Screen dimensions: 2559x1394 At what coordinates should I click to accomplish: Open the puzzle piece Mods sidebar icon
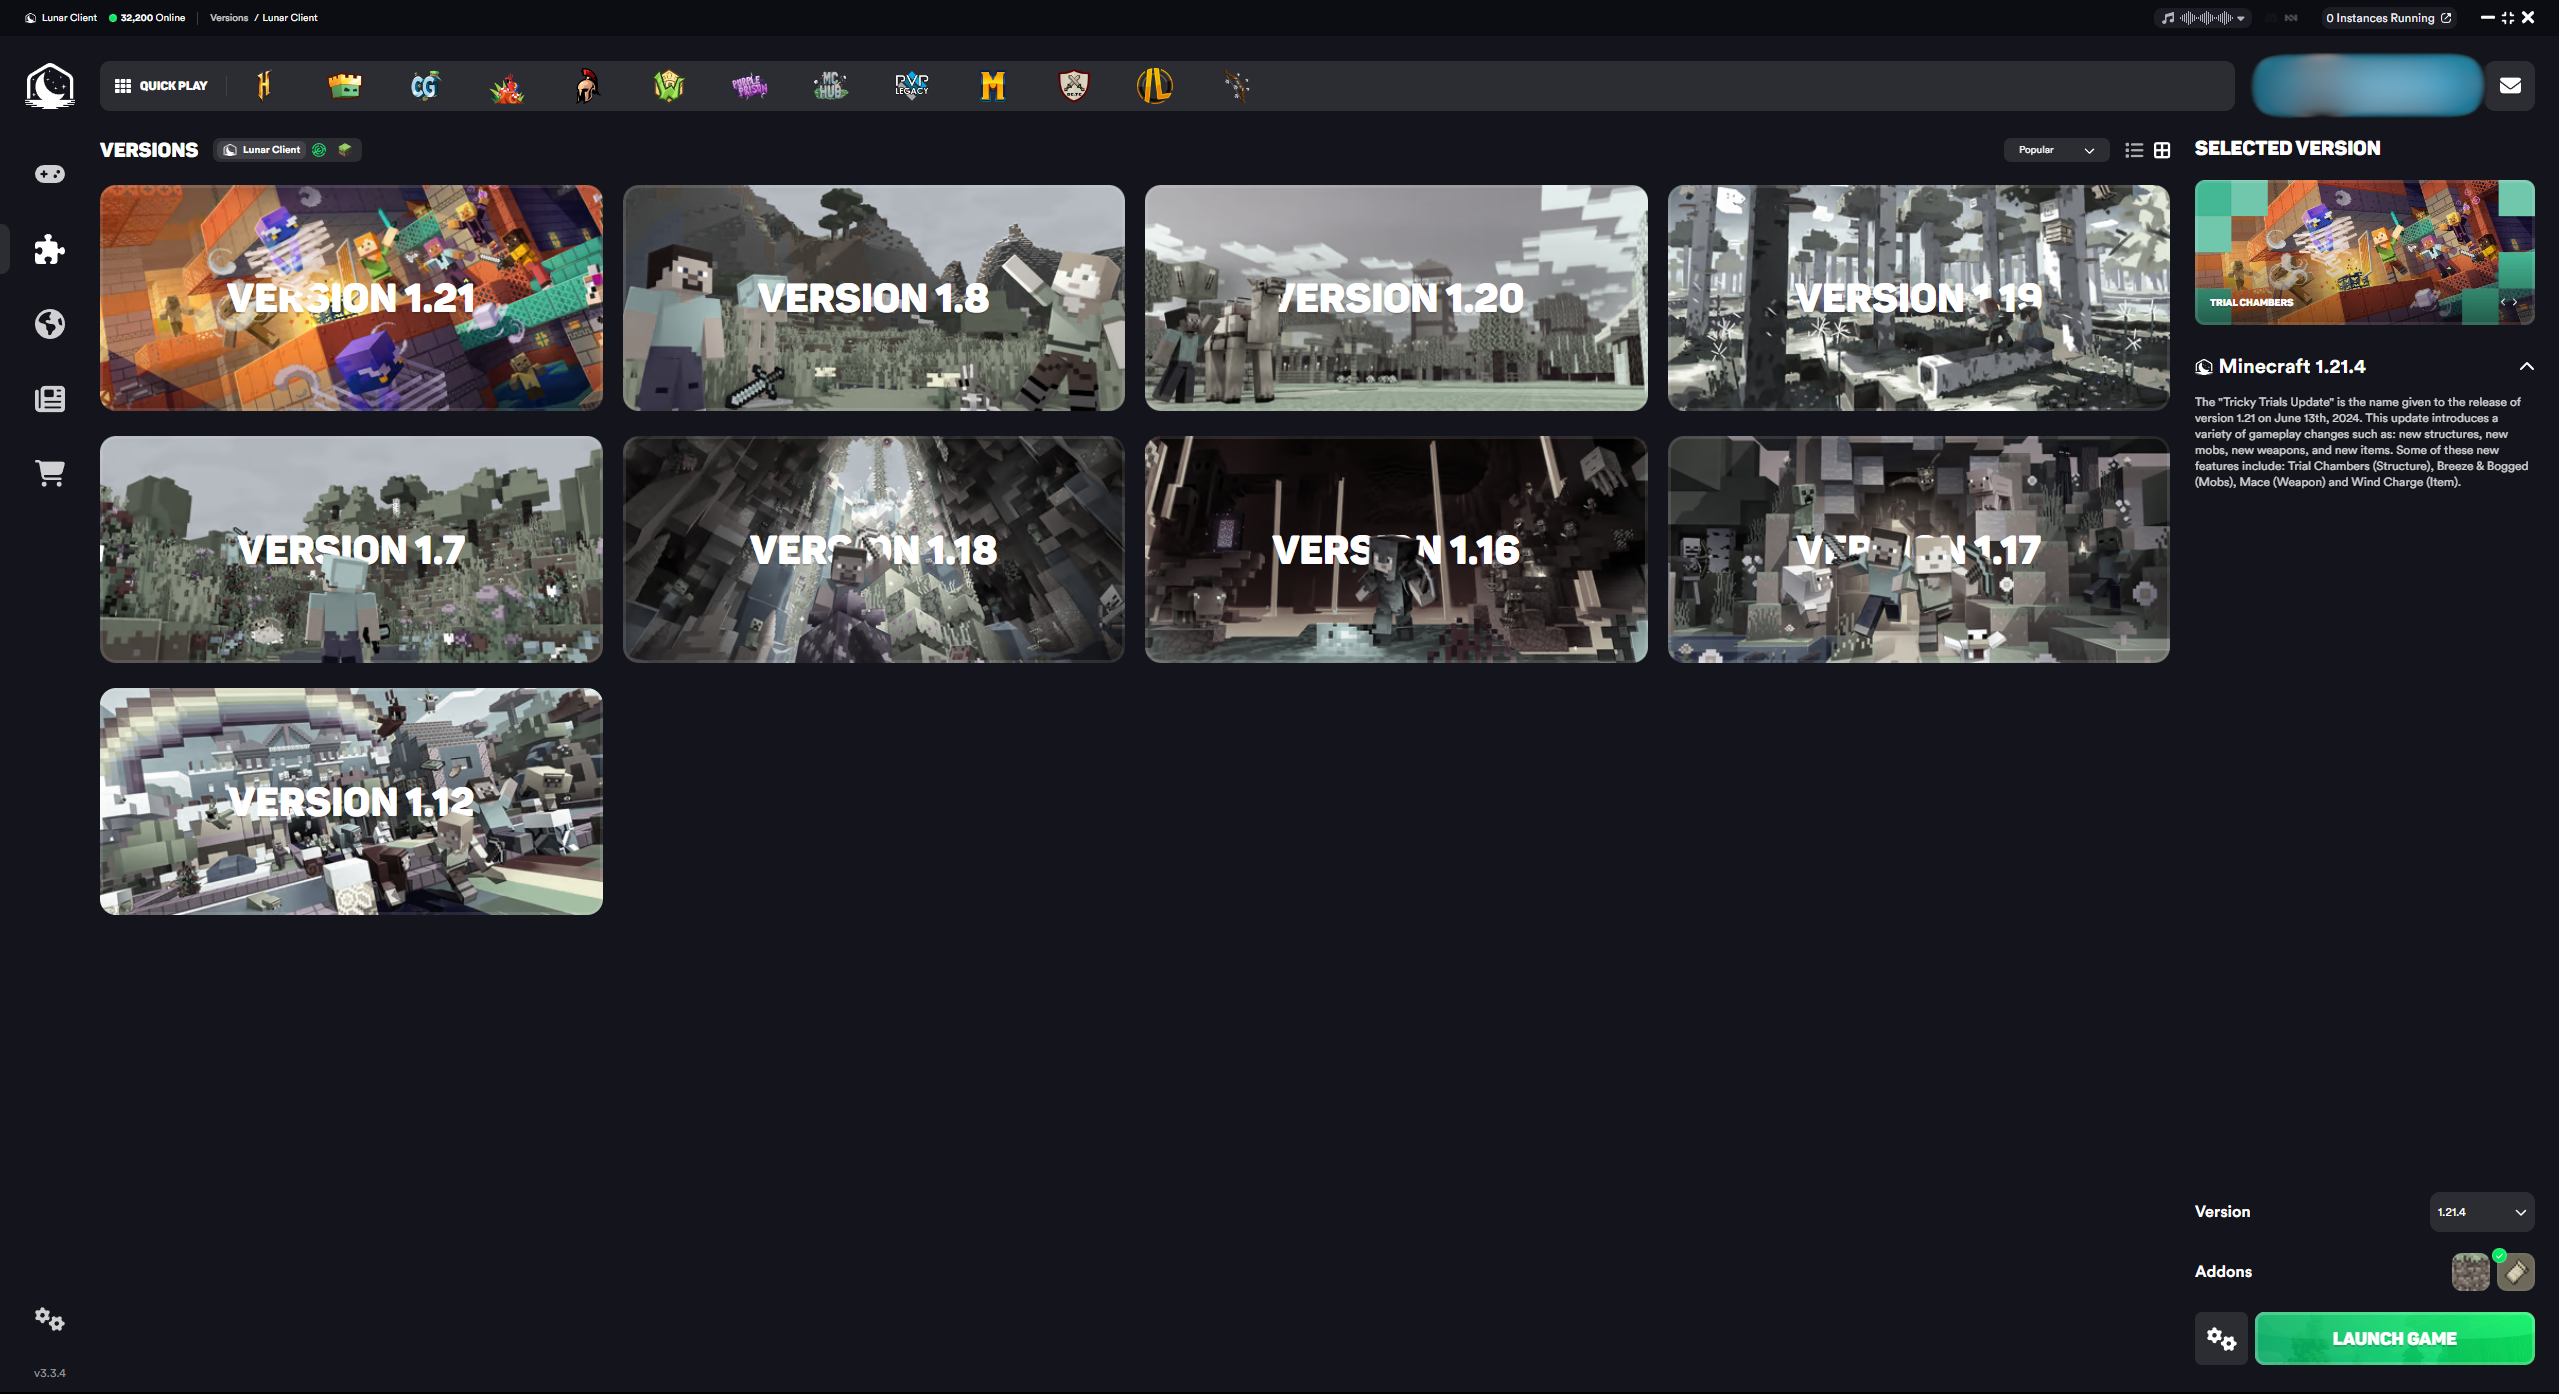50,249
